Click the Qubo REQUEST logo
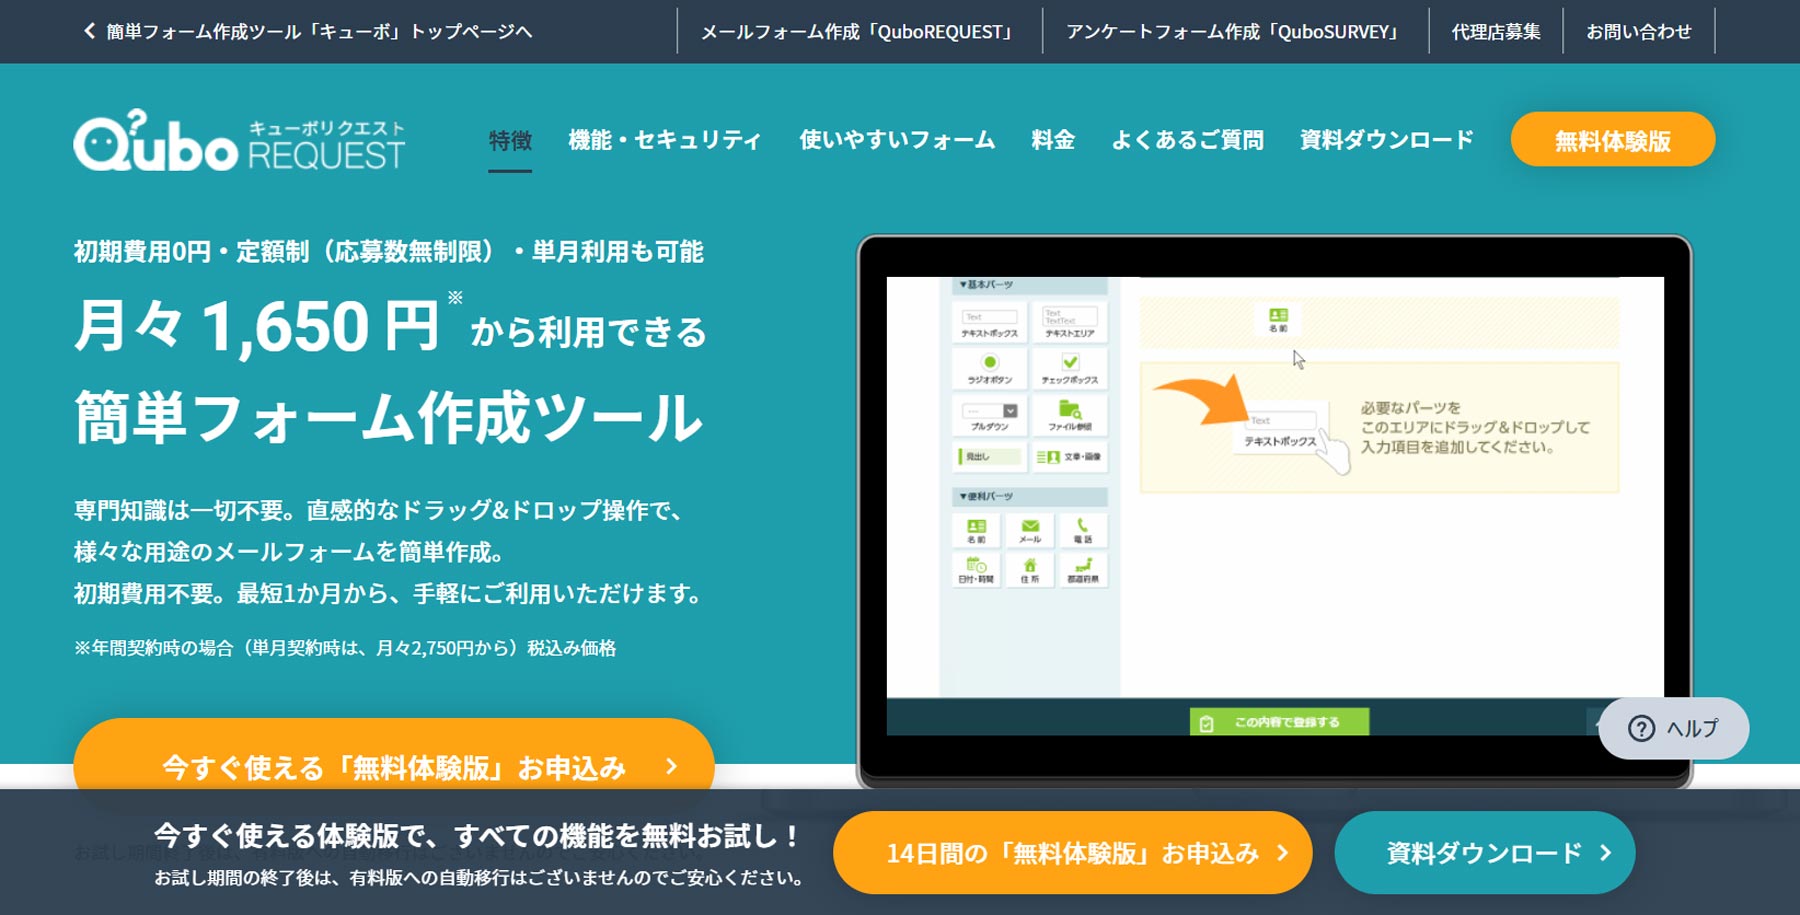Image resolution: width=1800 pixels, height=915 pixels. coord(239,140)
